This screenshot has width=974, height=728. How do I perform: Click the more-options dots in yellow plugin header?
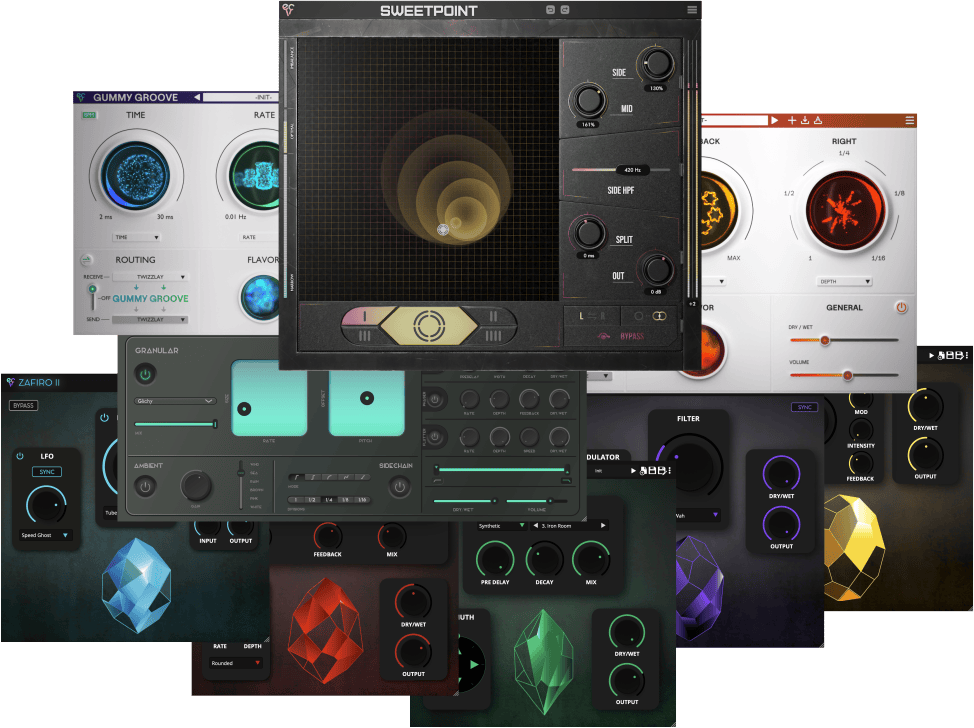coord(967,355)
